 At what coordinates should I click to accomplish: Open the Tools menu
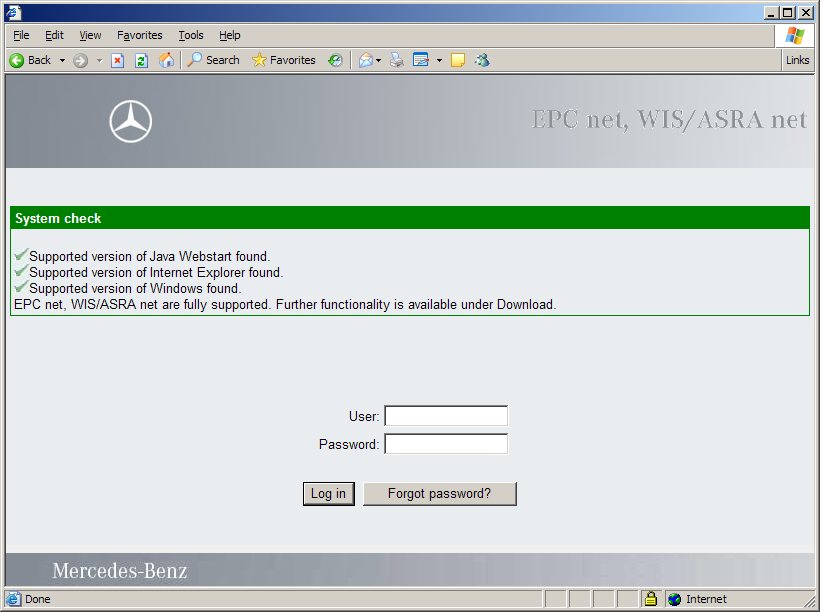click(x=190, y=35)
